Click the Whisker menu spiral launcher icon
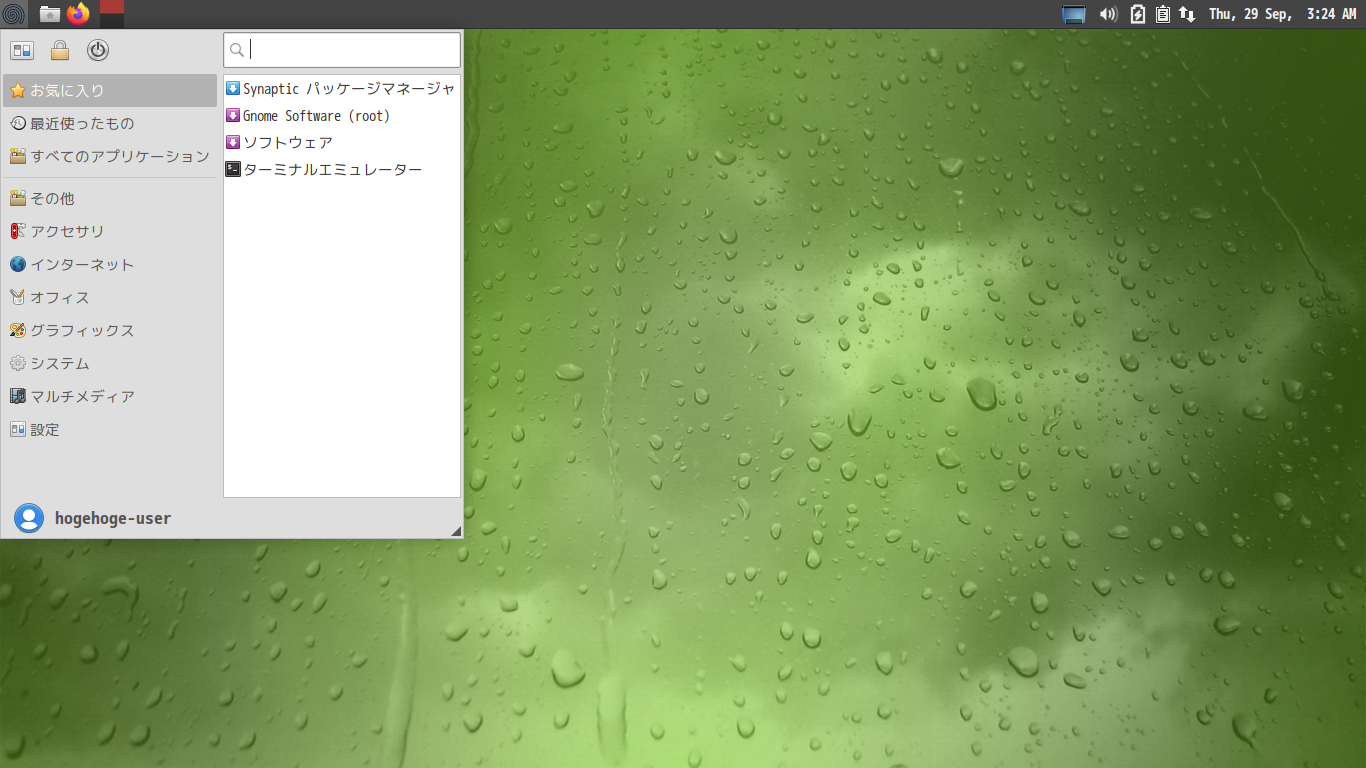 [14, 14]
